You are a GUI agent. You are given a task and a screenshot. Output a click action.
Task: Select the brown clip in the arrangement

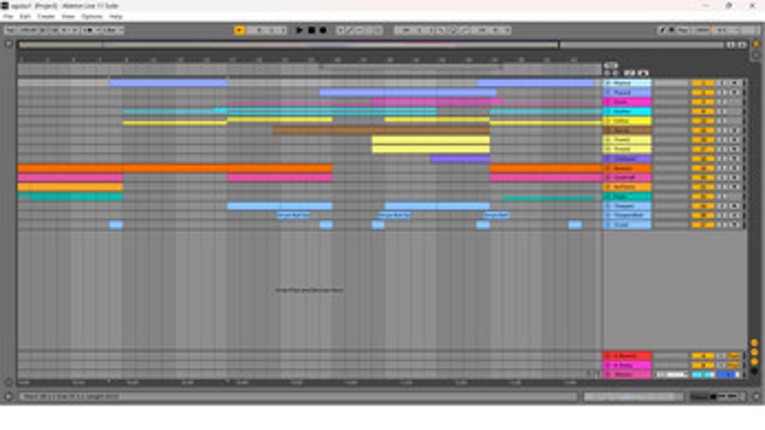coord(381,130)
